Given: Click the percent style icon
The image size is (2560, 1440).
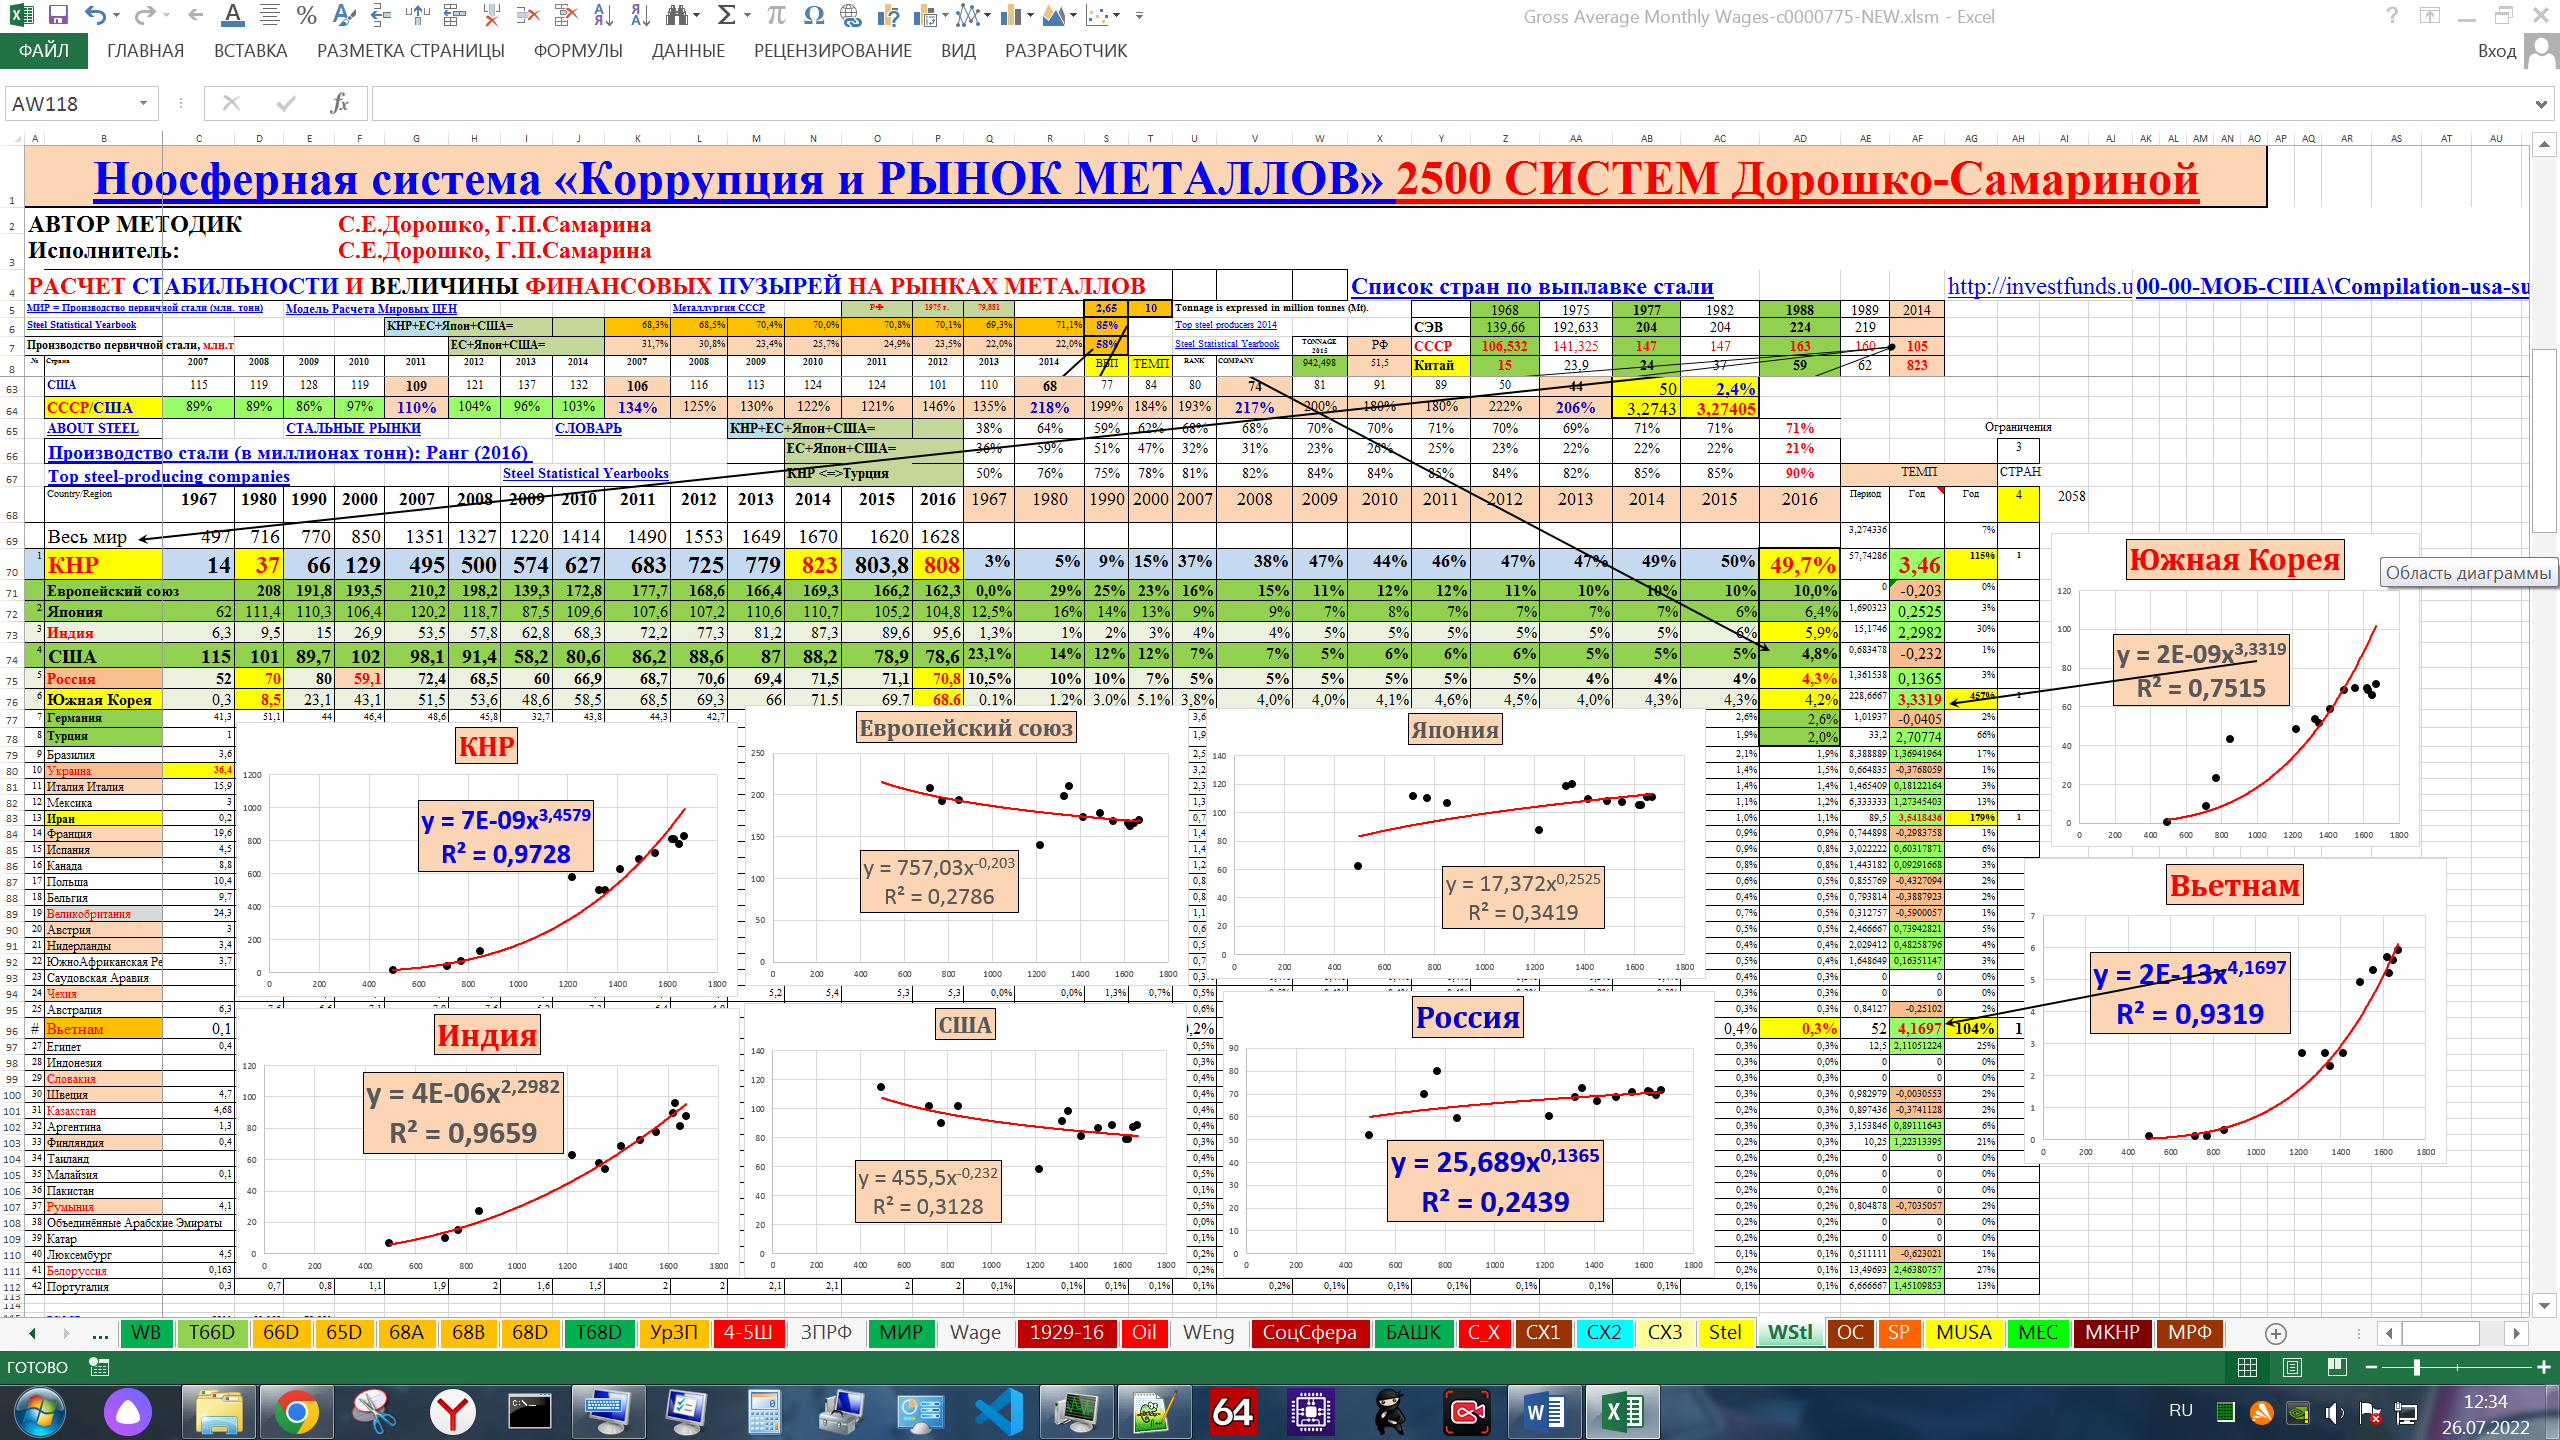Looking at the screenshot, I should point(307,16).
